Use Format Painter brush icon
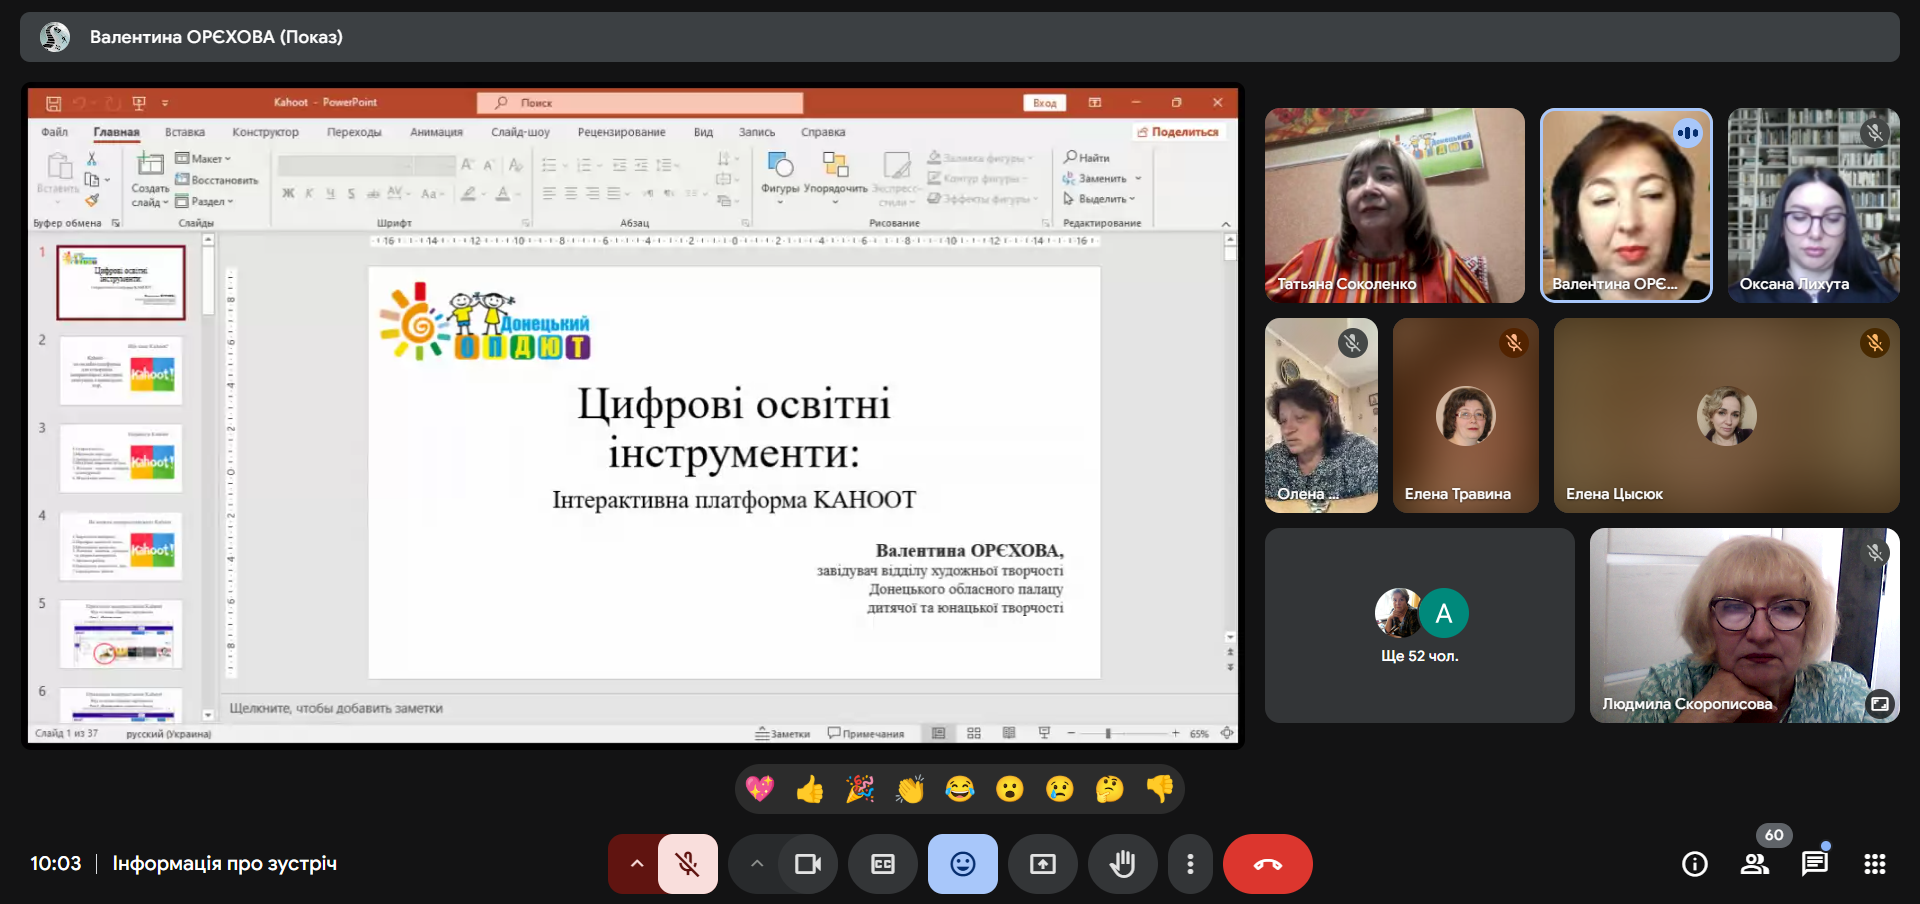This screenshot has height=904, width=1920. point(92,200)
